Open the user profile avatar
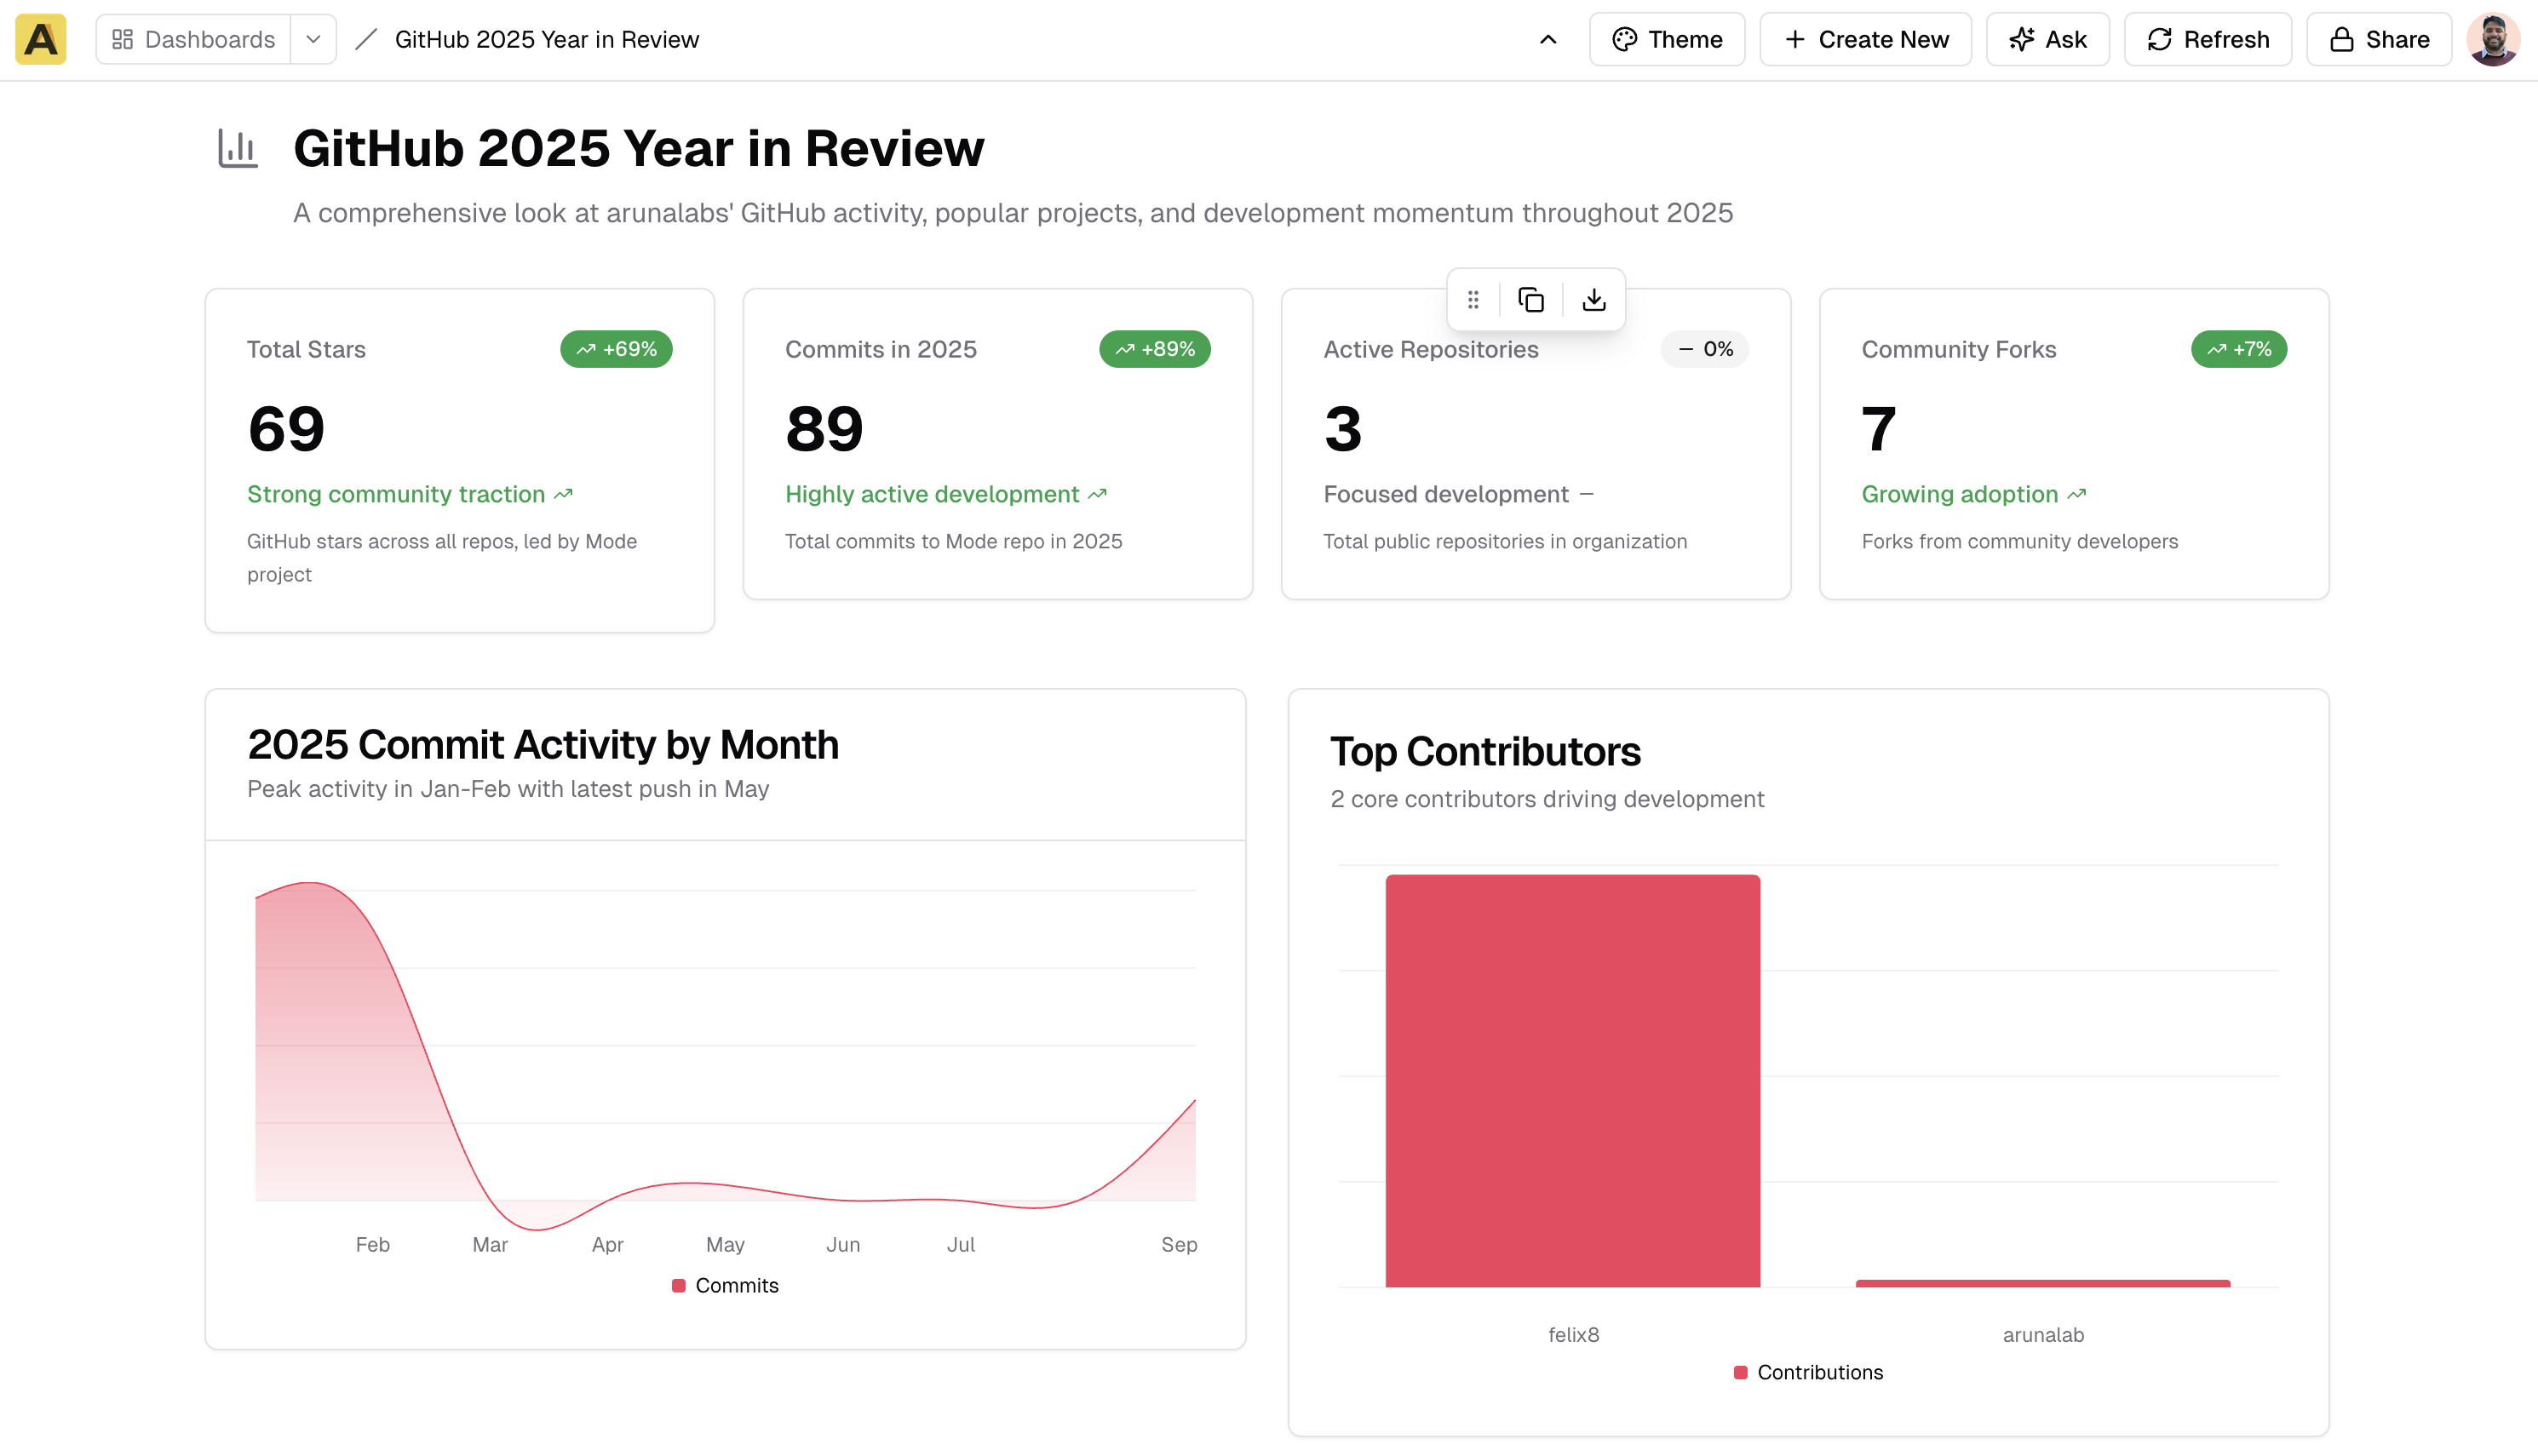The height and width of the screenshot is (1456, 2538). (2492, 39)
